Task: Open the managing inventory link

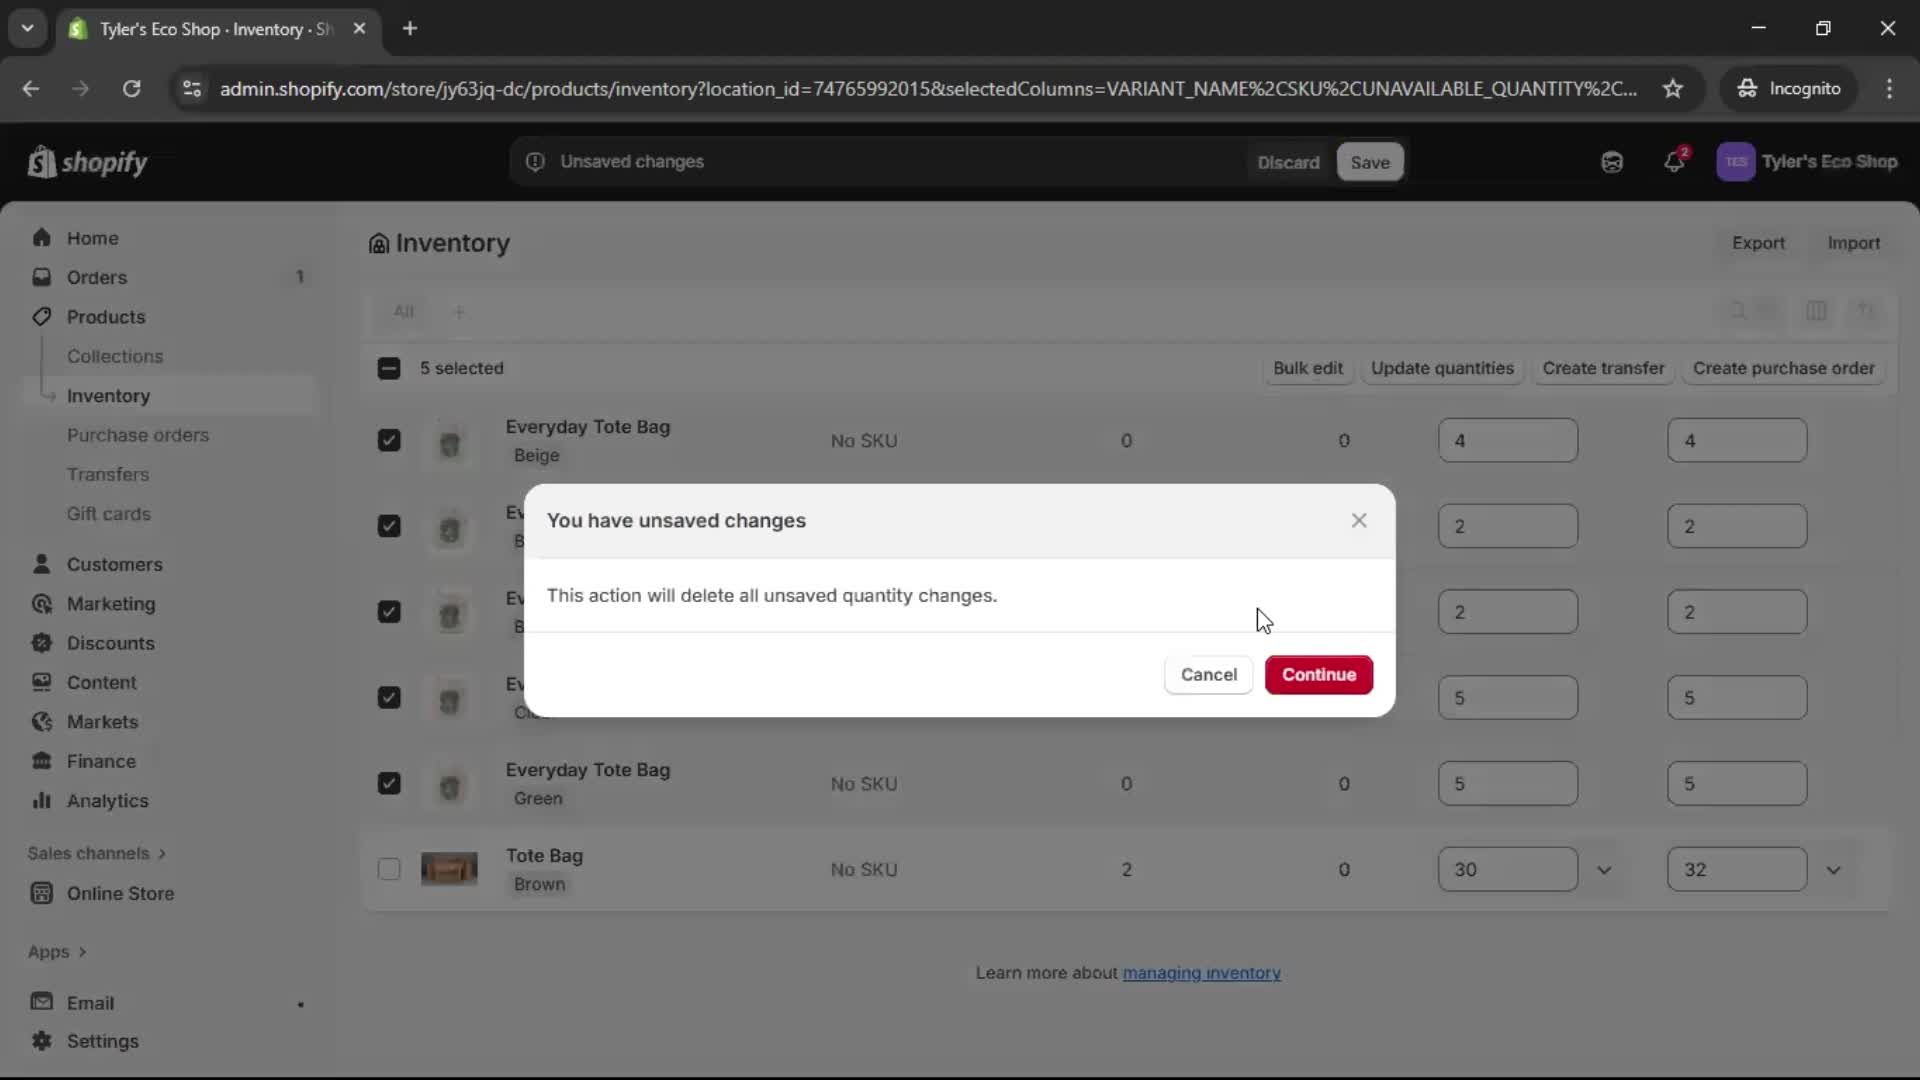Action: (1202, 972)
